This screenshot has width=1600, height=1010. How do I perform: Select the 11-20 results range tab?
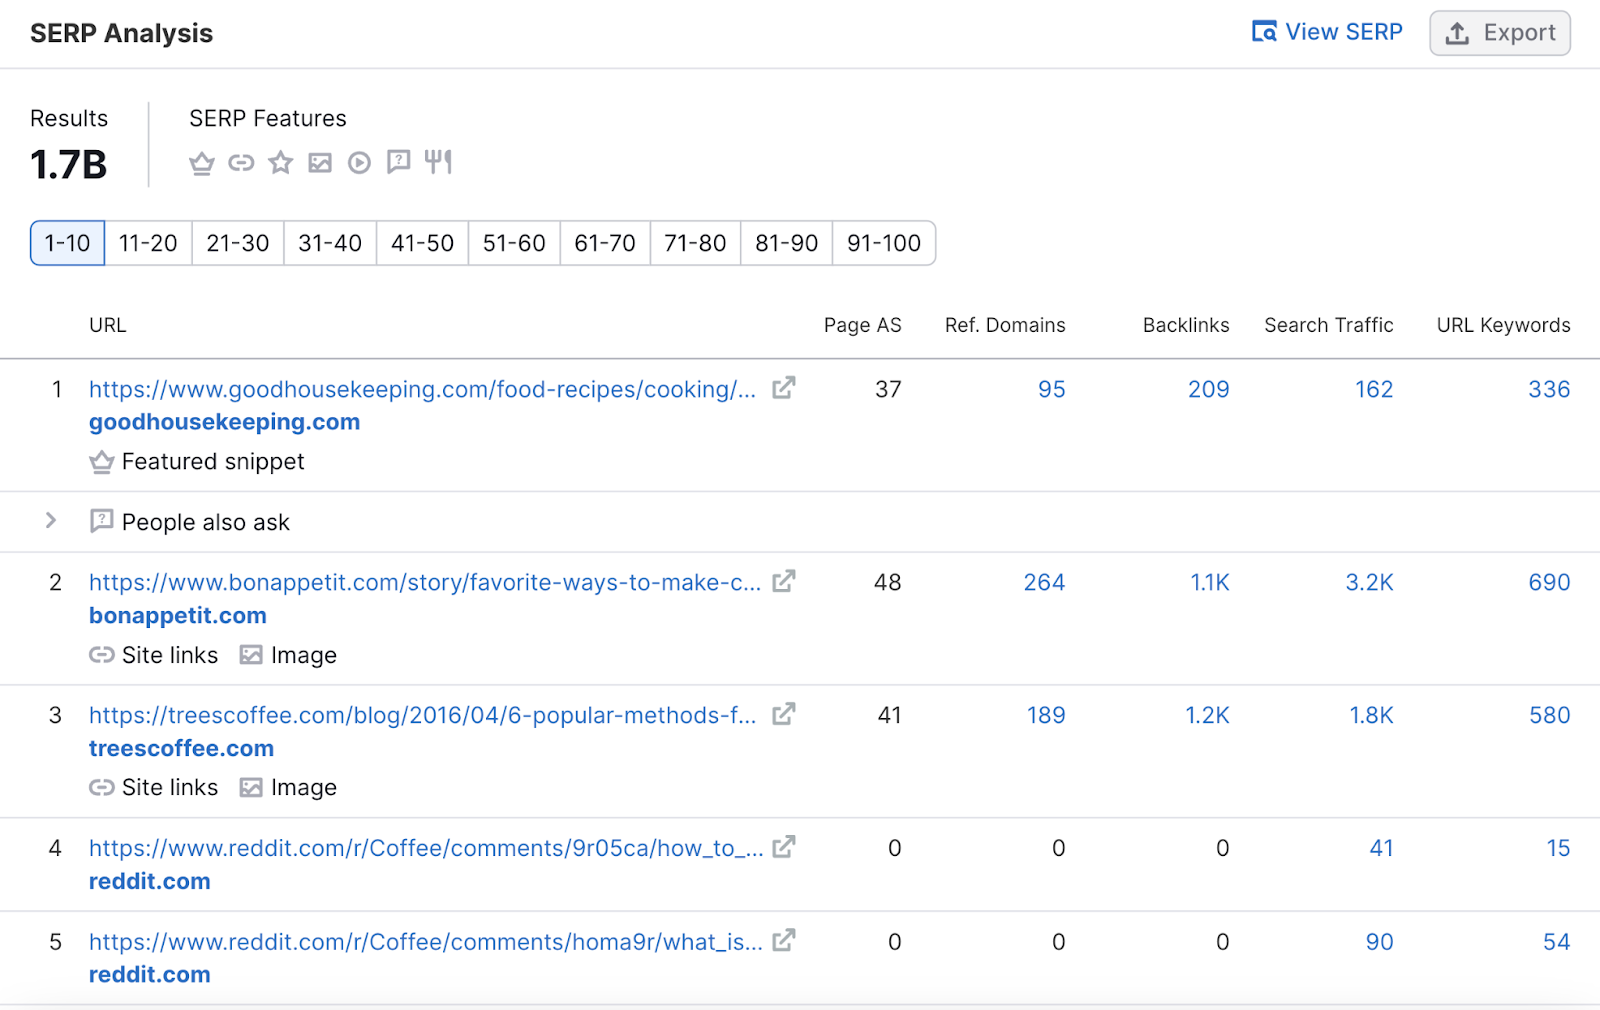point(148,243)
